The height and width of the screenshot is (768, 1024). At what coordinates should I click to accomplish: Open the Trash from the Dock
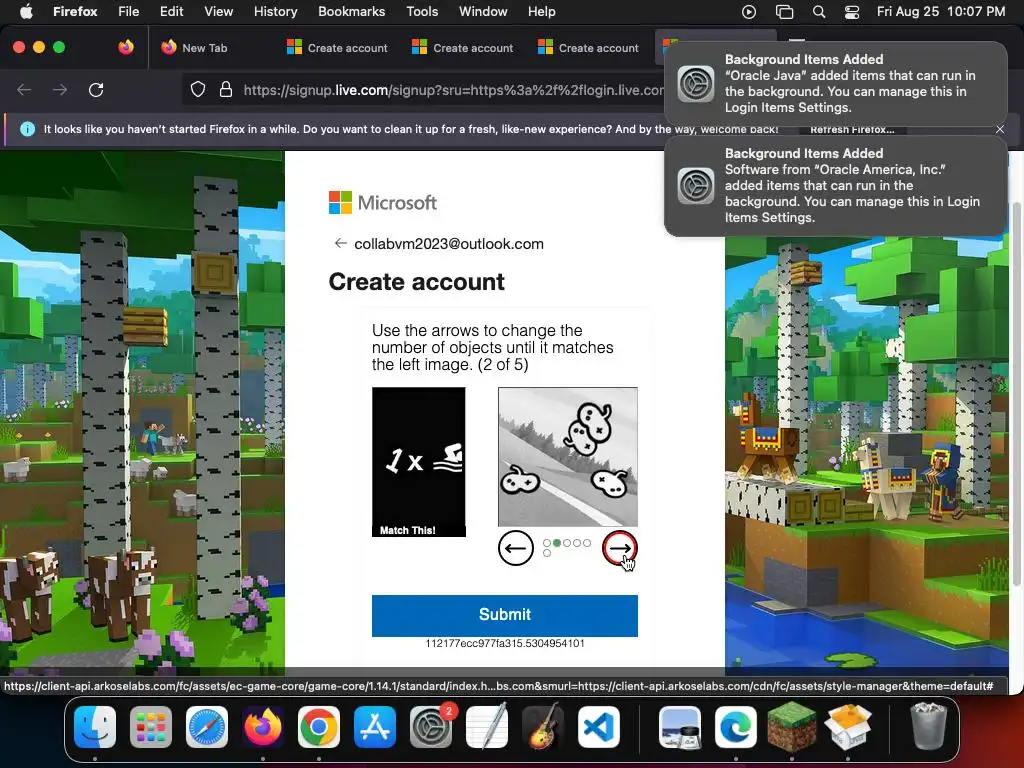928,727
